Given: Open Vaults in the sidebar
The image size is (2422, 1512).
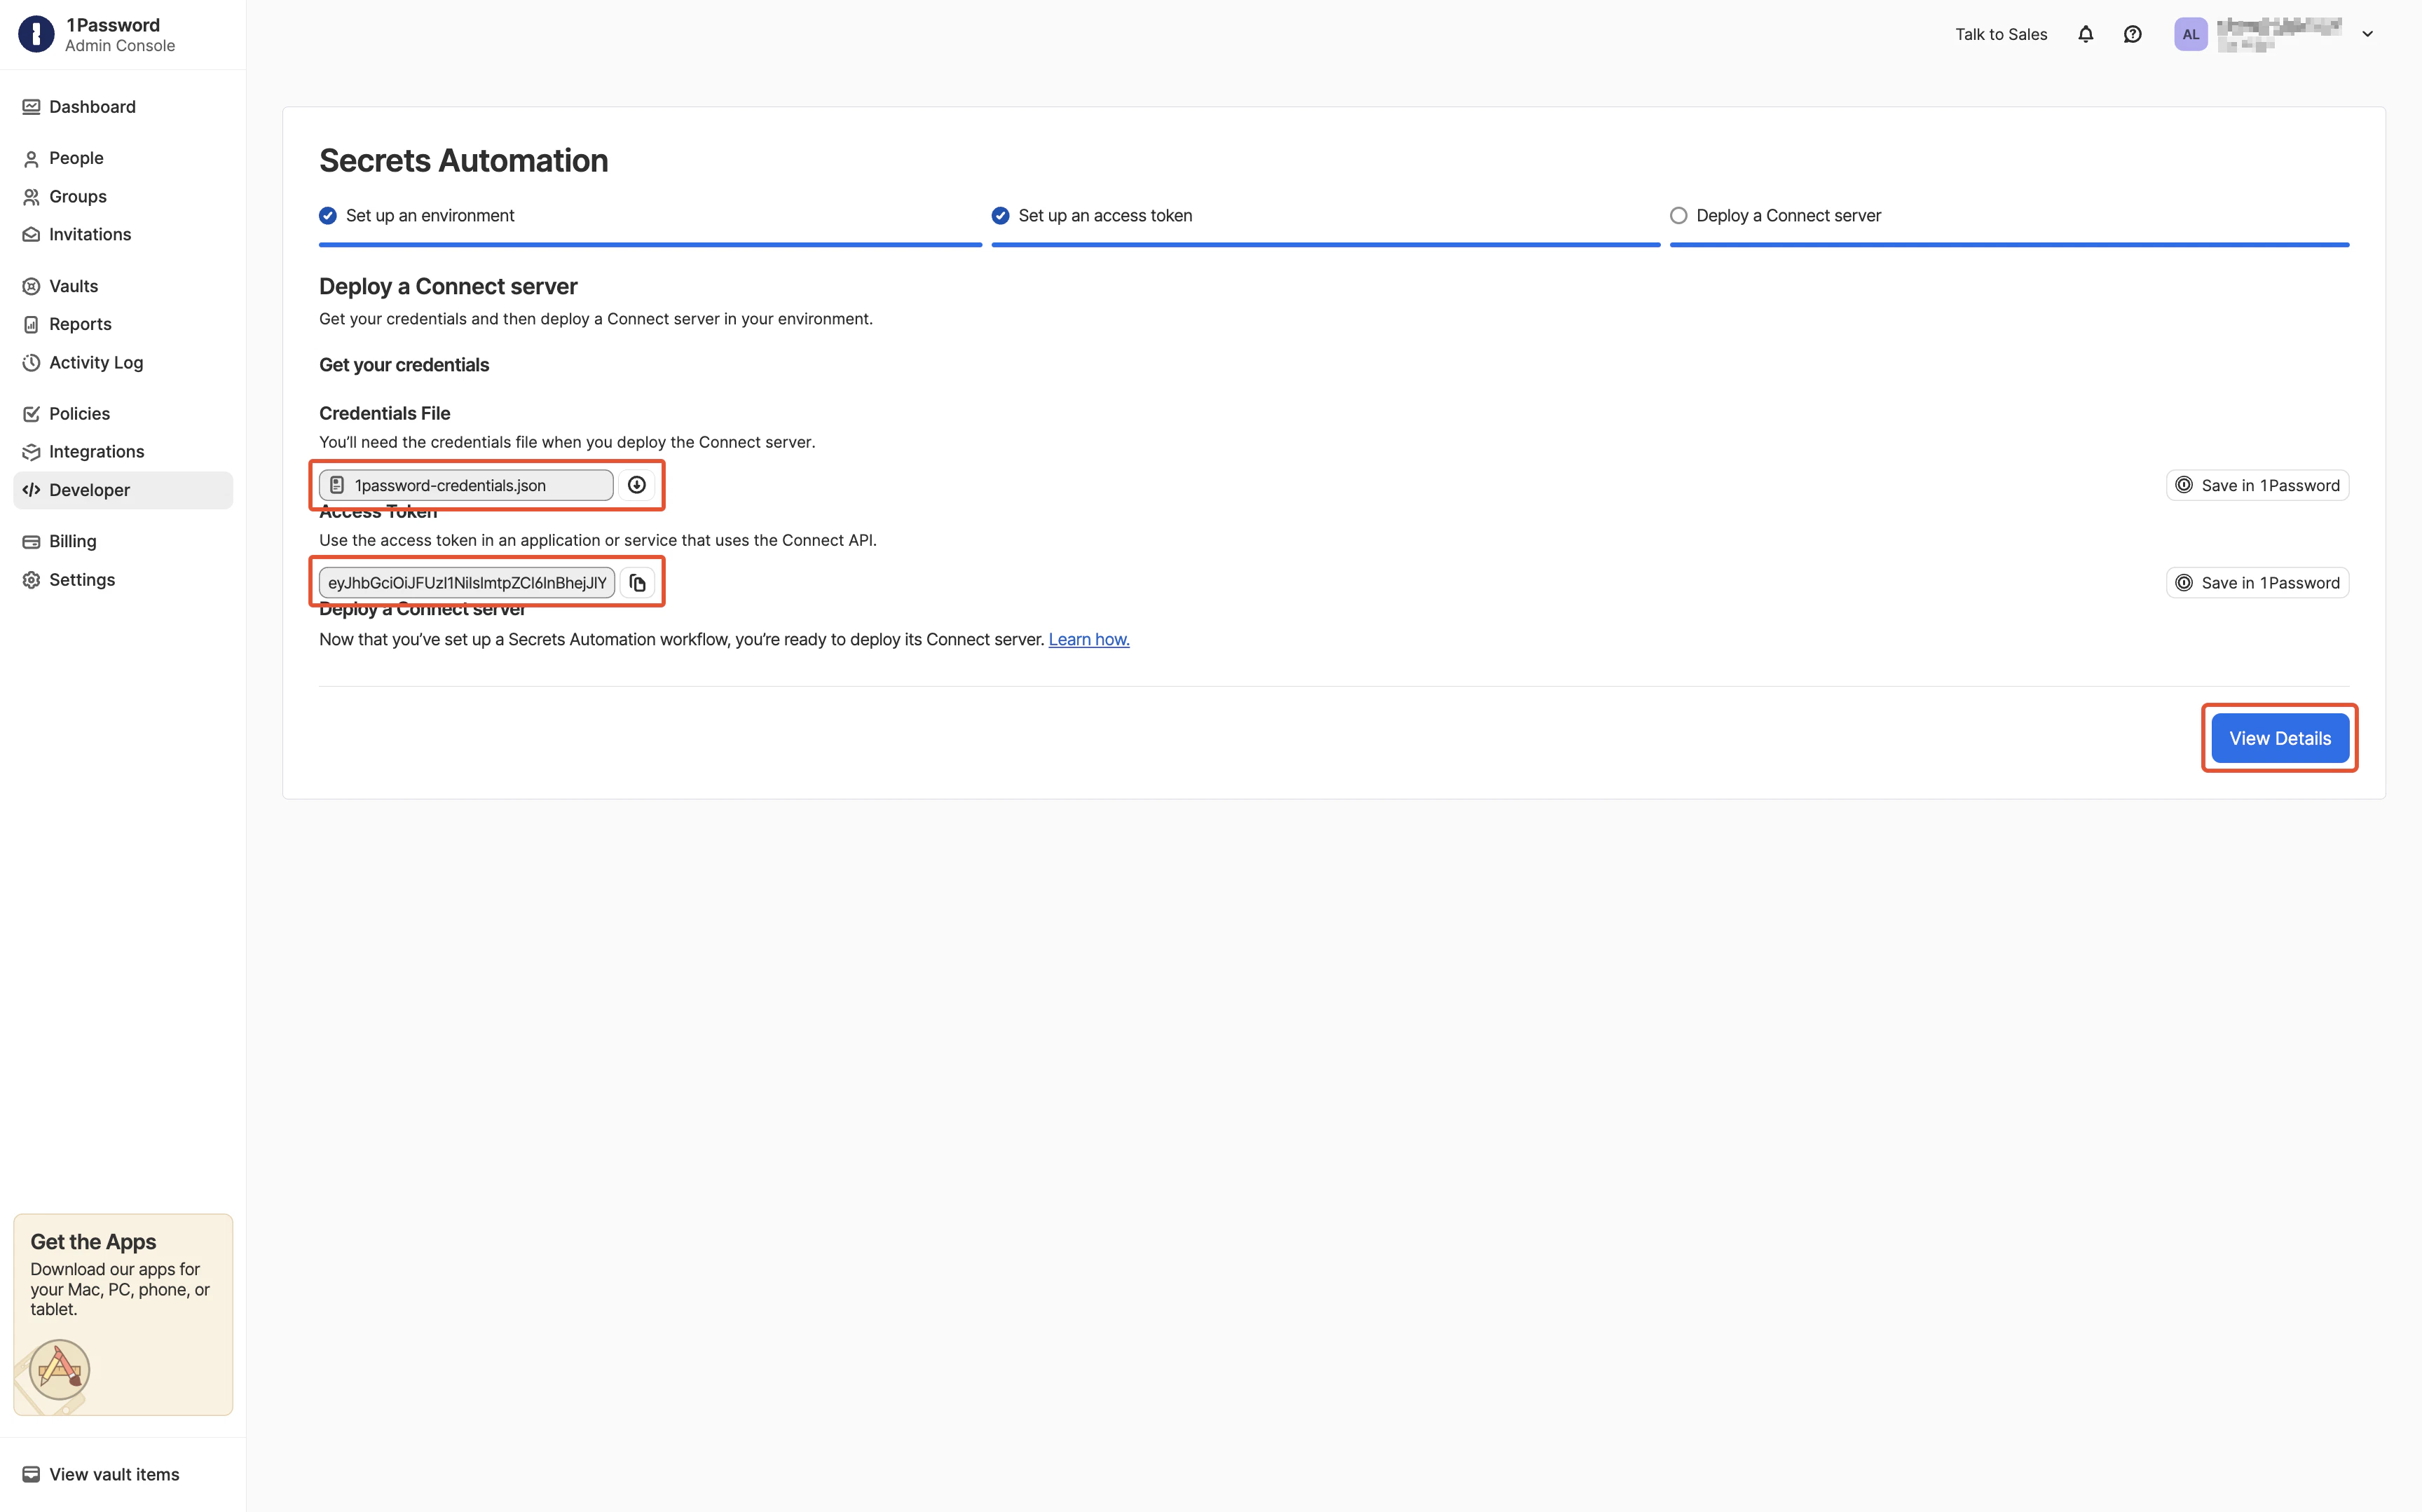Looking at the screenshot, I should (123, 286).
